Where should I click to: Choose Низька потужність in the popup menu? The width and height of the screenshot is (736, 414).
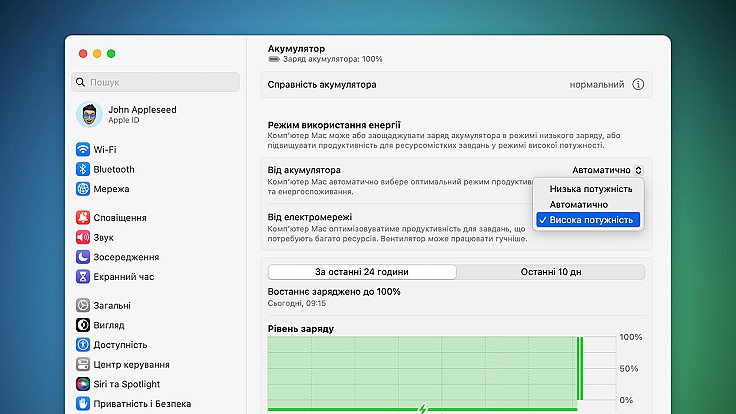[590, 189]
